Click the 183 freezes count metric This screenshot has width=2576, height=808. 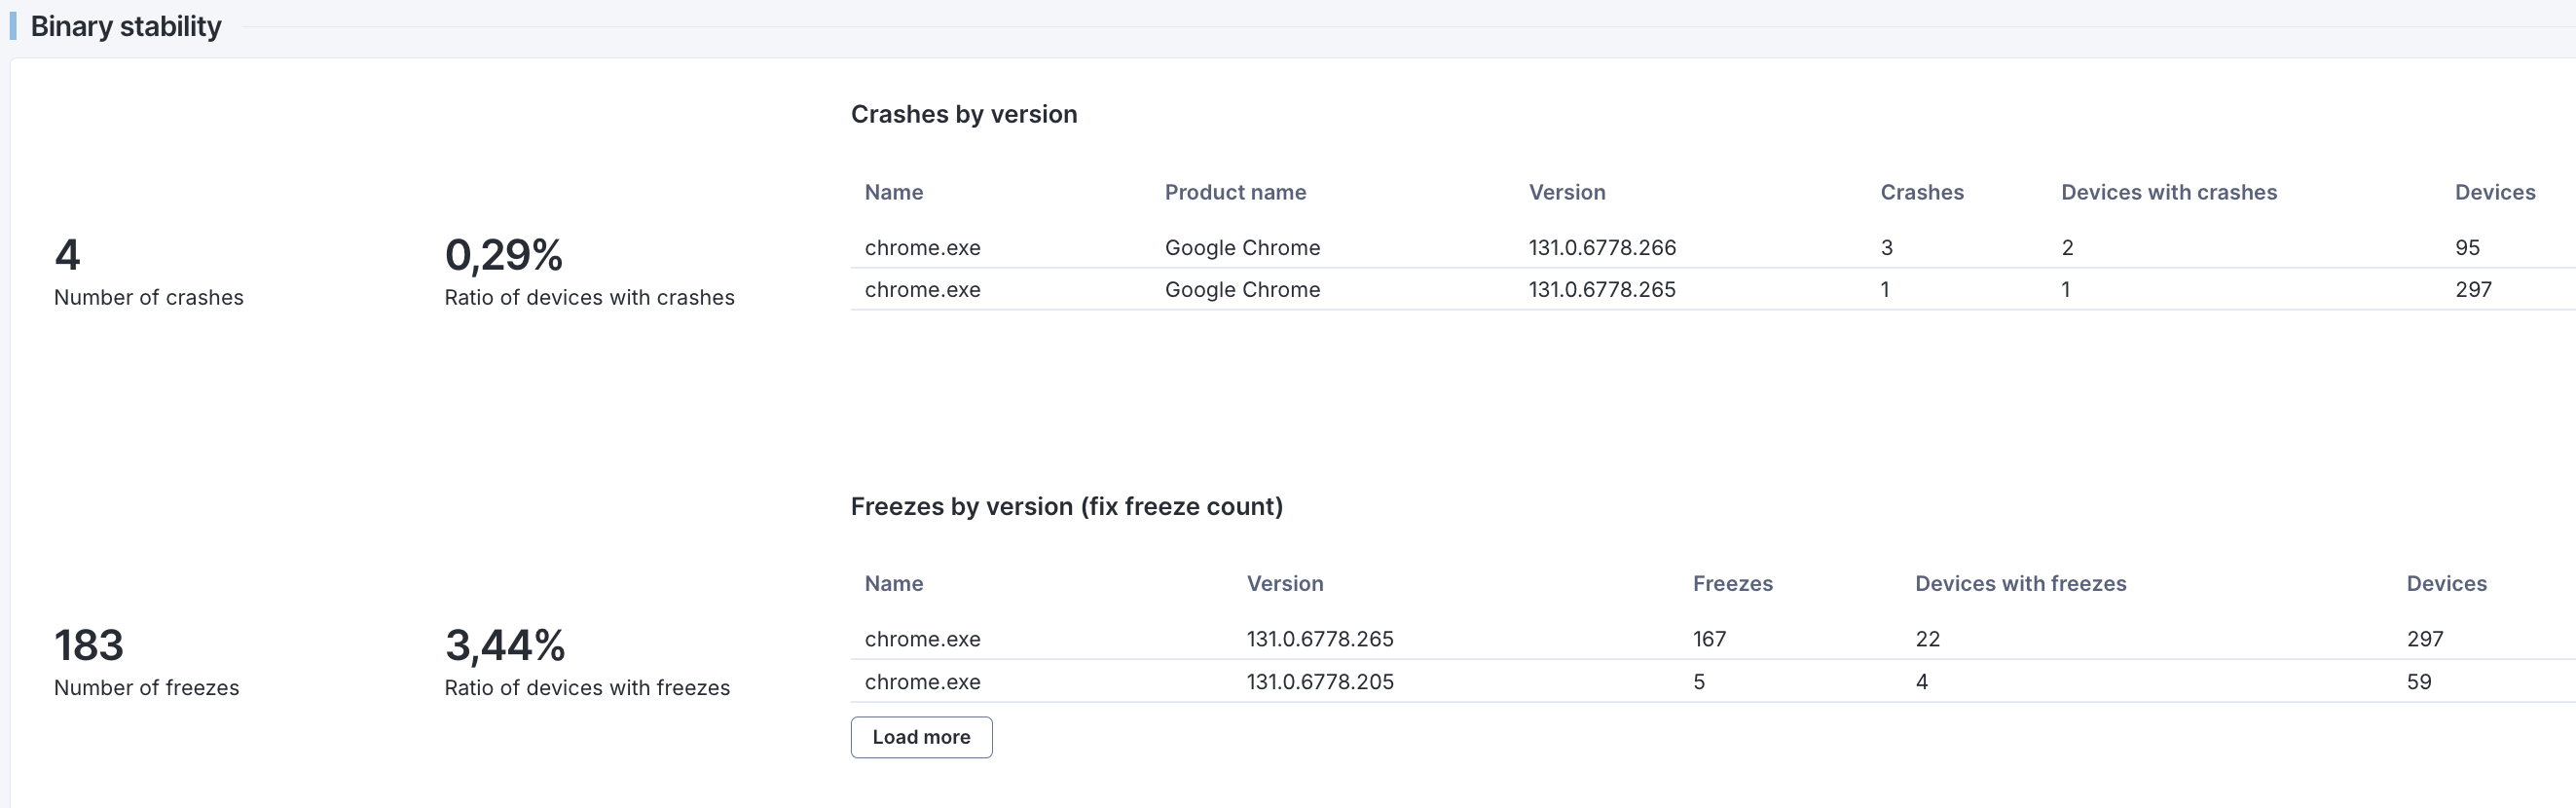point(88,645)
